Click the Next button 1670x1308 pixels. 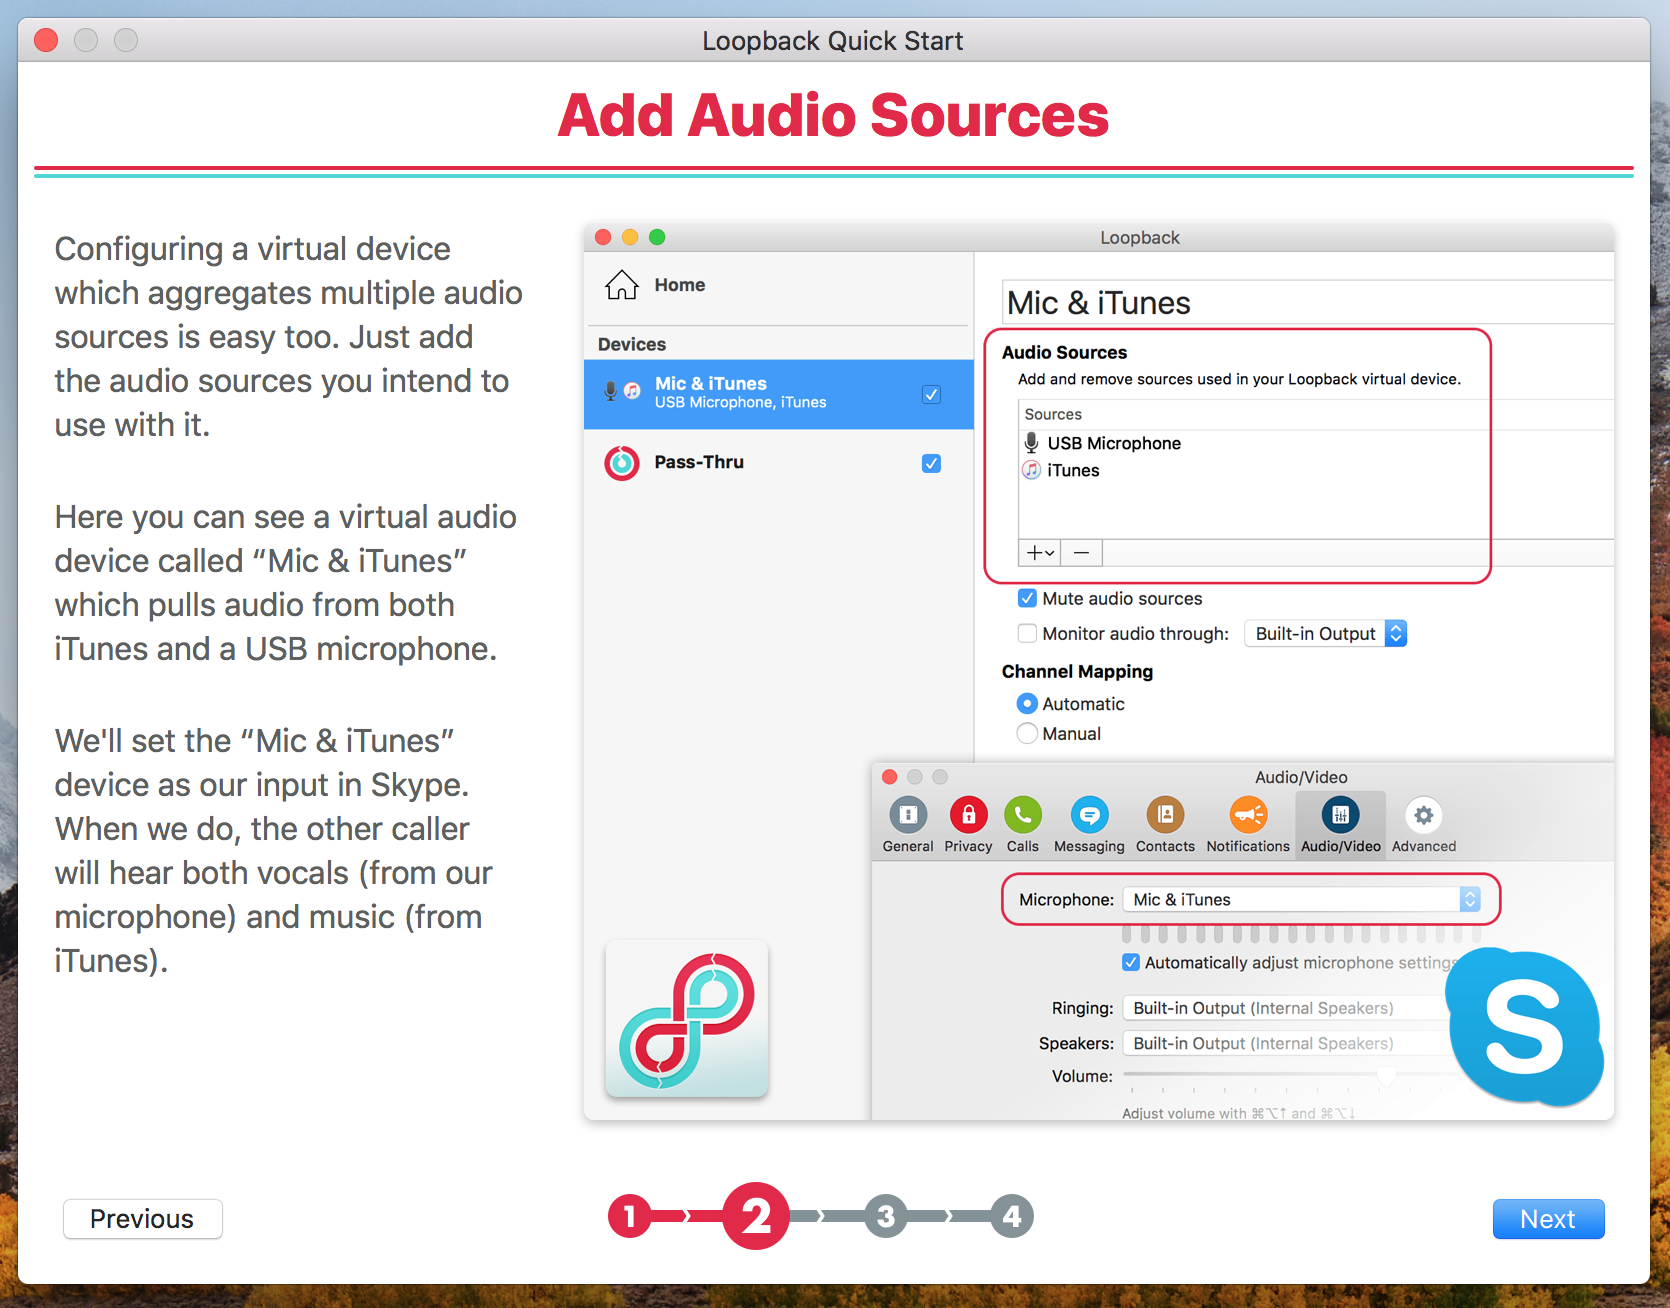tap(1548, 1219)
